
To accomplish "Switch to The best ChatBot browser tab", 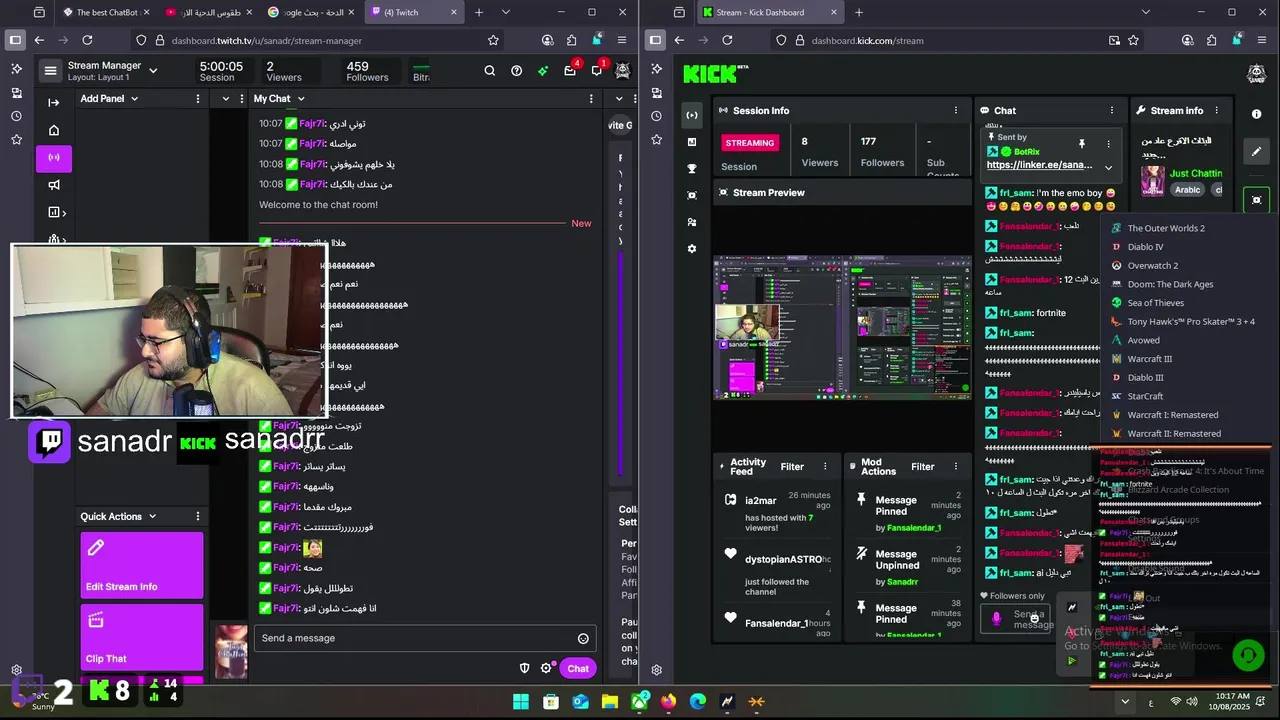I will coord(106,12).
